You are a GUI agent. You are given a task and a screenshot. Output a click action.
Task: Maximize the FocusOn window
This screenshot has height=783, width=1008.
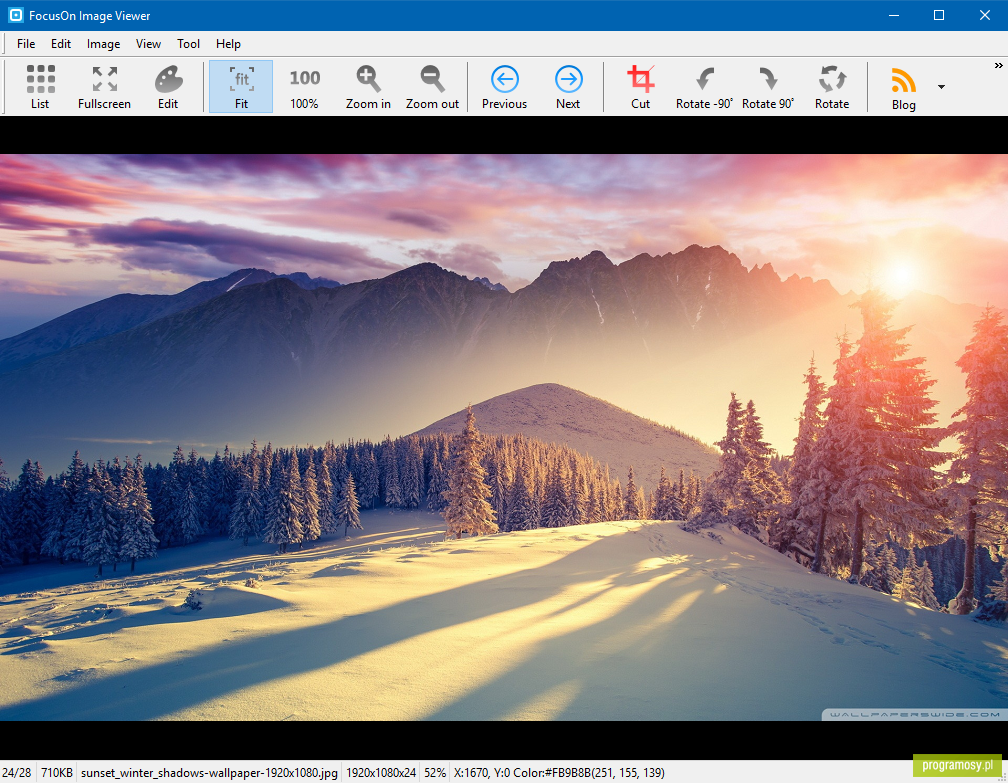[x=939, y=15]
